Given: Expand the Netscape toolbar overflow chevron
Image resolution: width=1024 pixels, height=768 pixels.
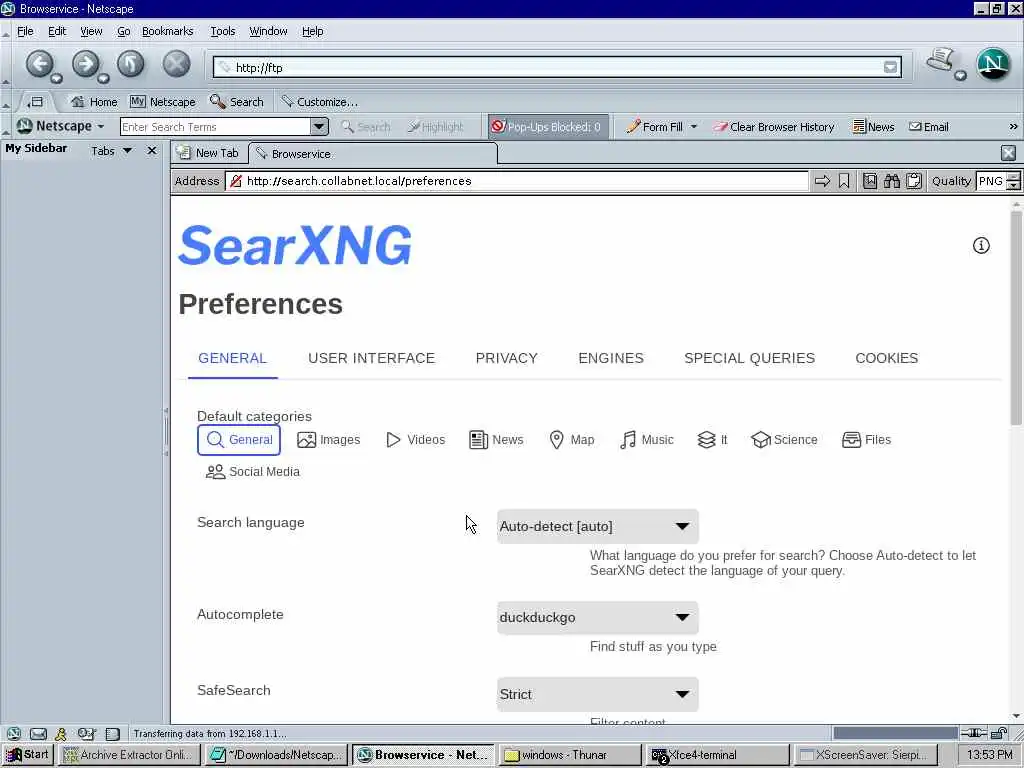Looking at the screenshot, I should (x=1013, y=127).
